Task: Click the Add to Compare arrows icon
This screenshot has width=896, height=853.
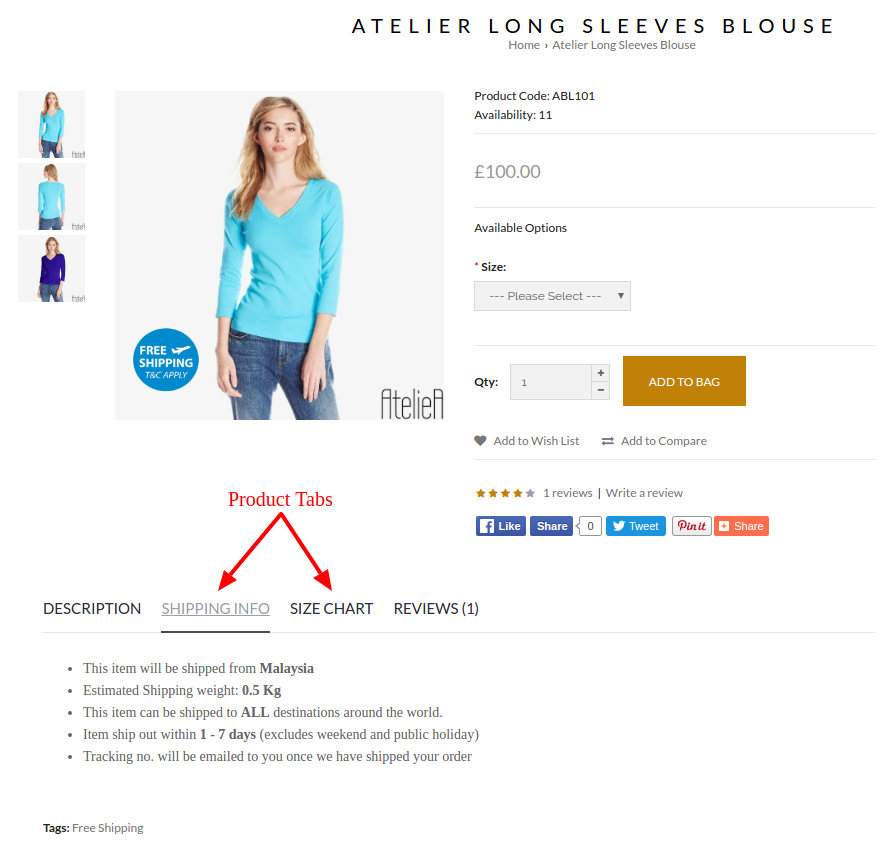Action: click(607, 441)
